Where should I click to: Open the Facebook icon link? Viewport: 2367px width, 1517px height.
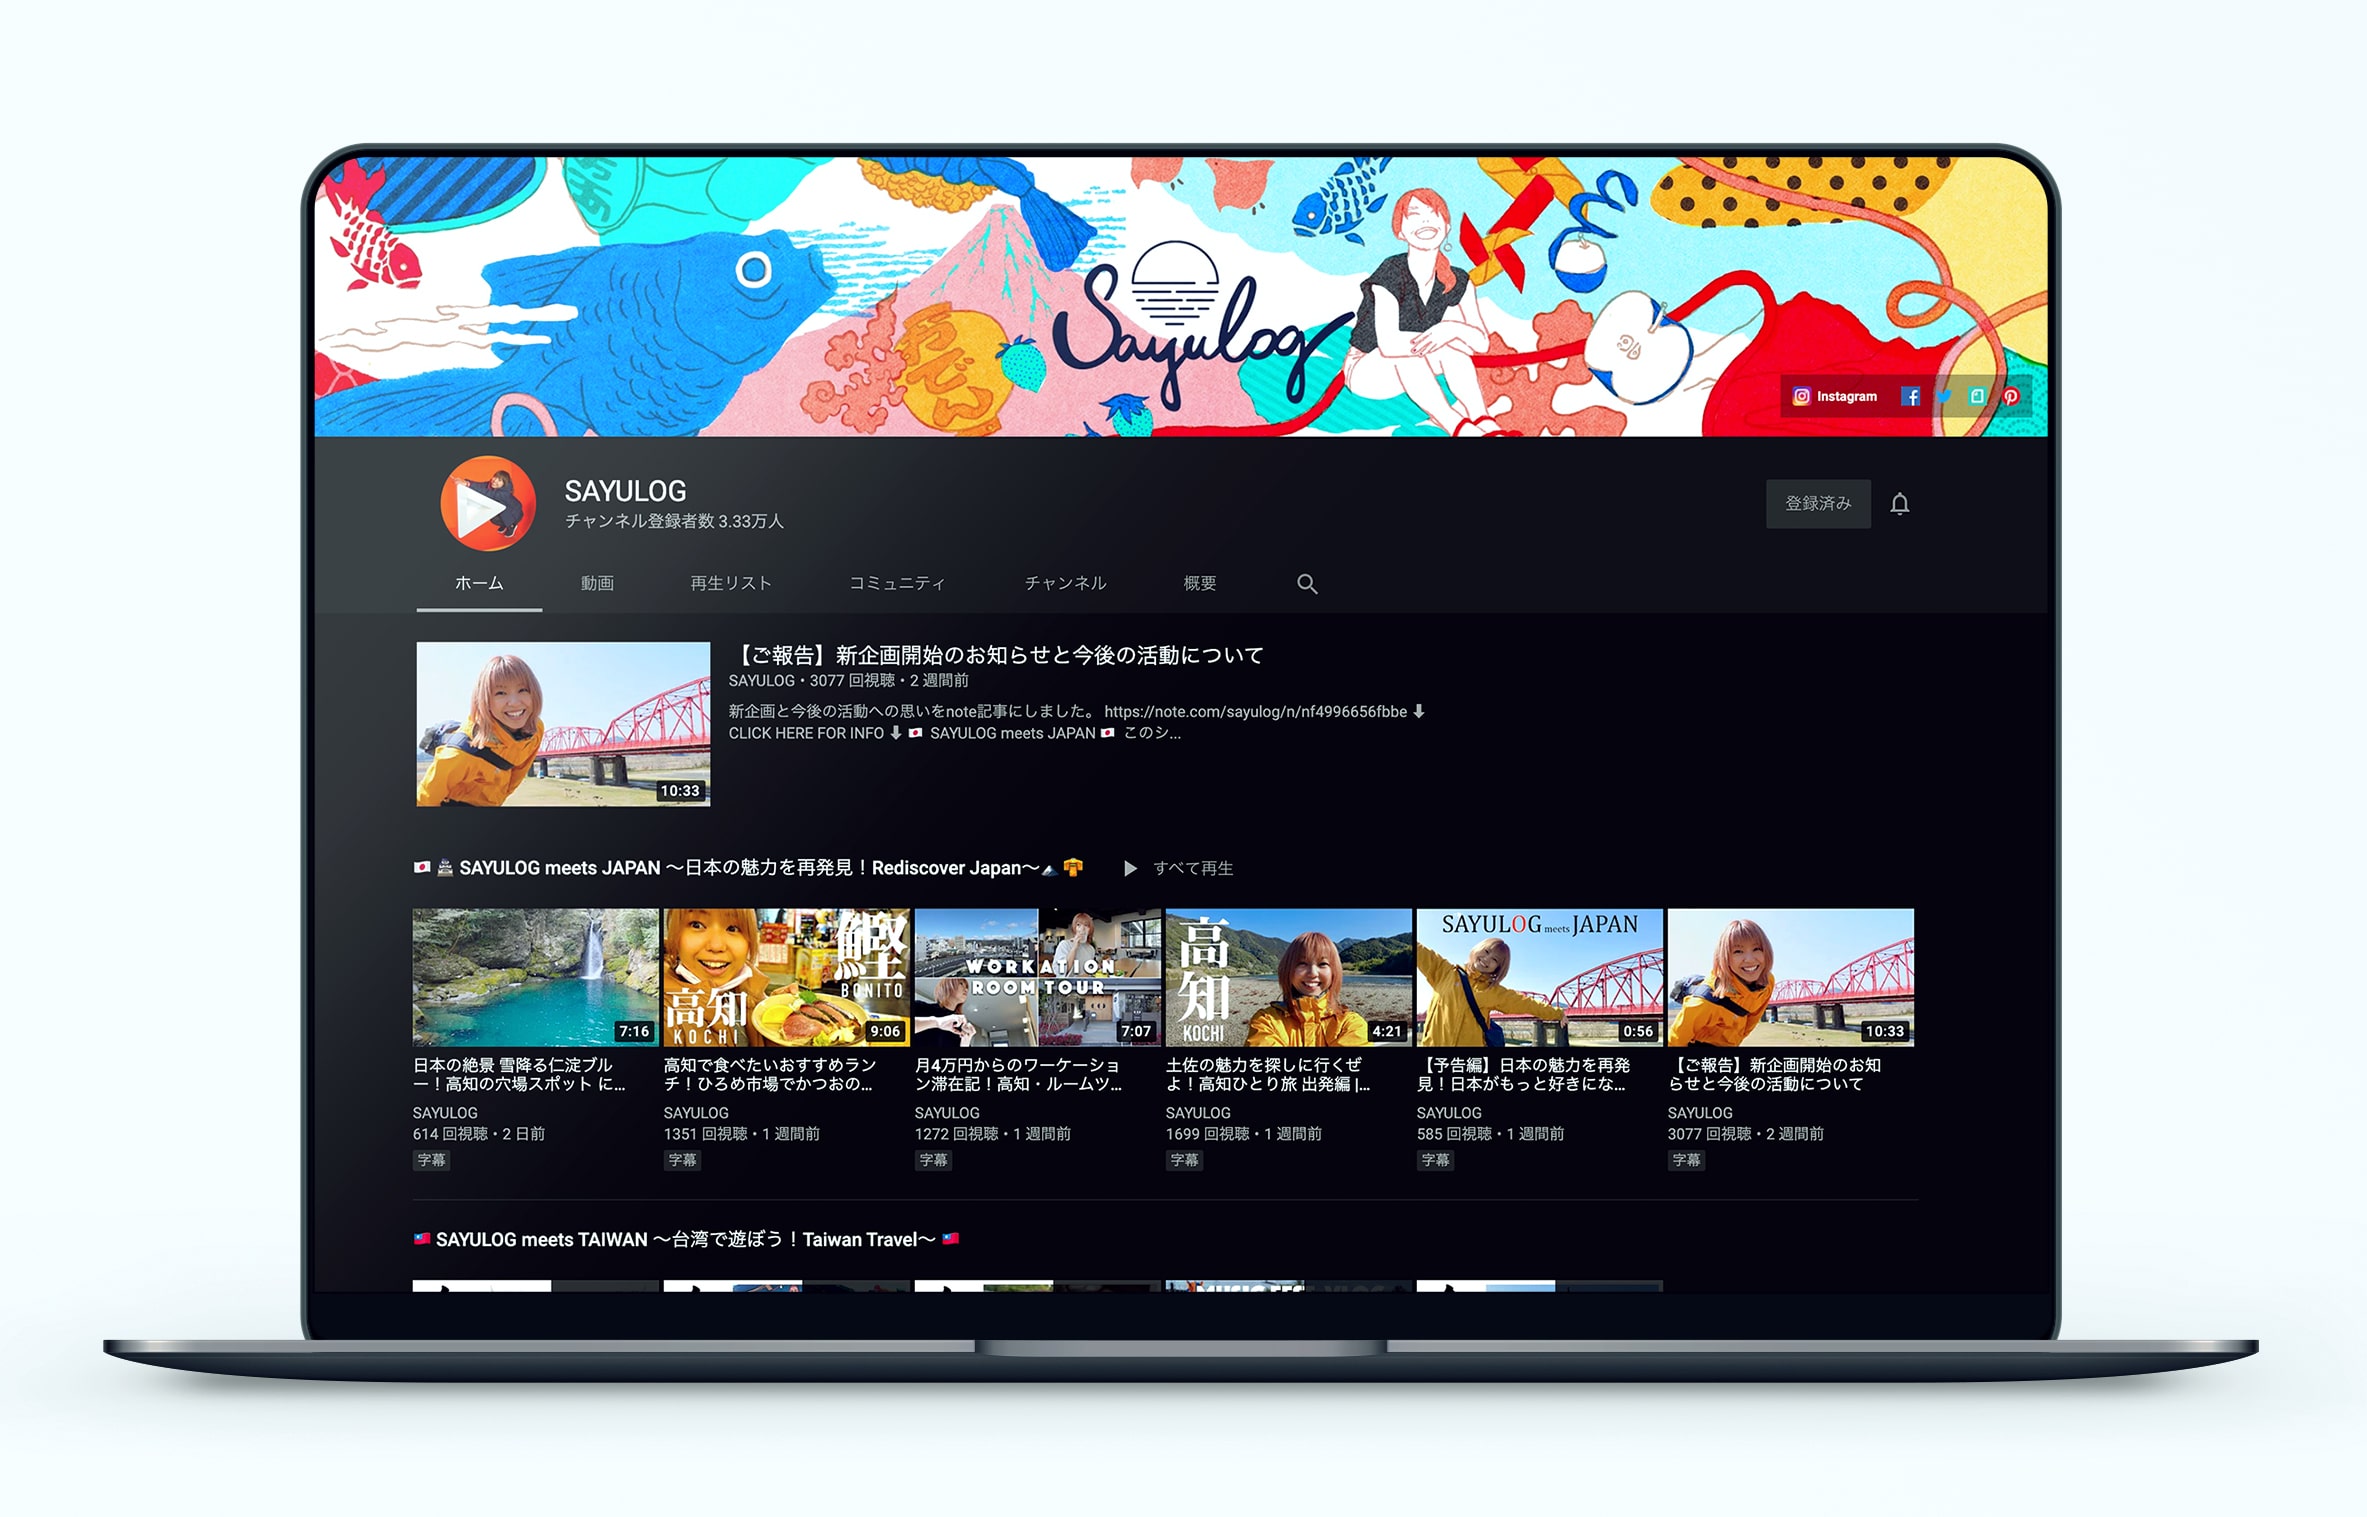1910,396
